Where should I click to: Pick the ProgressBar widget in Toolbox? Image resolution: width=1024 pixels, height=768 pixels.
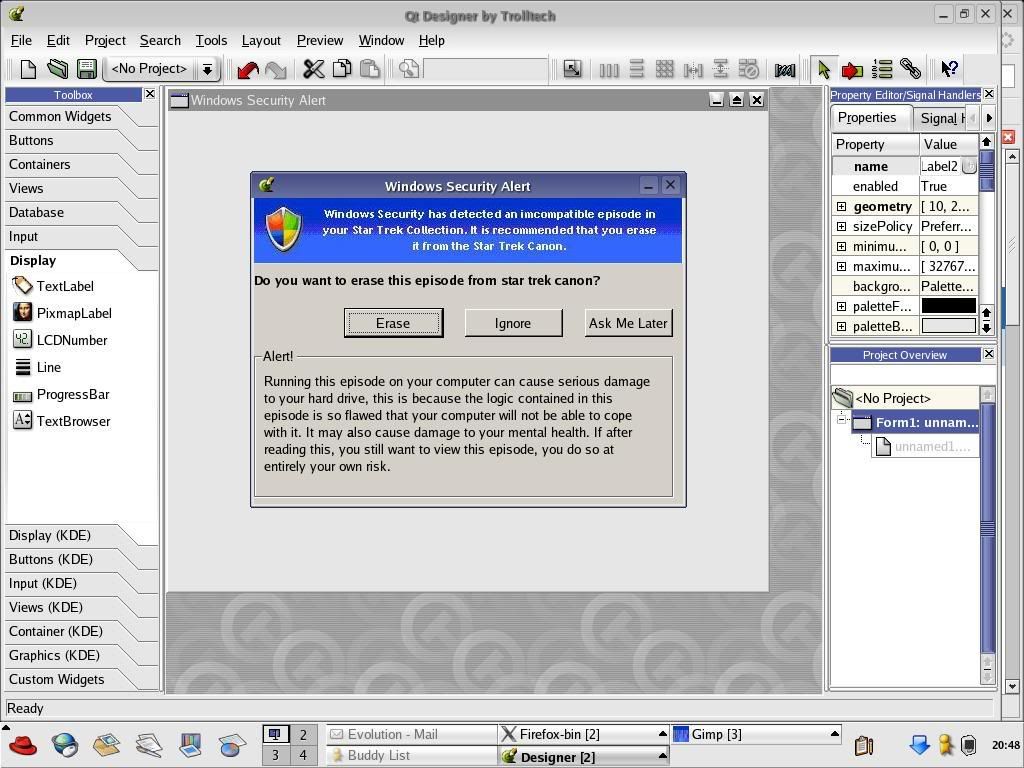61,394
